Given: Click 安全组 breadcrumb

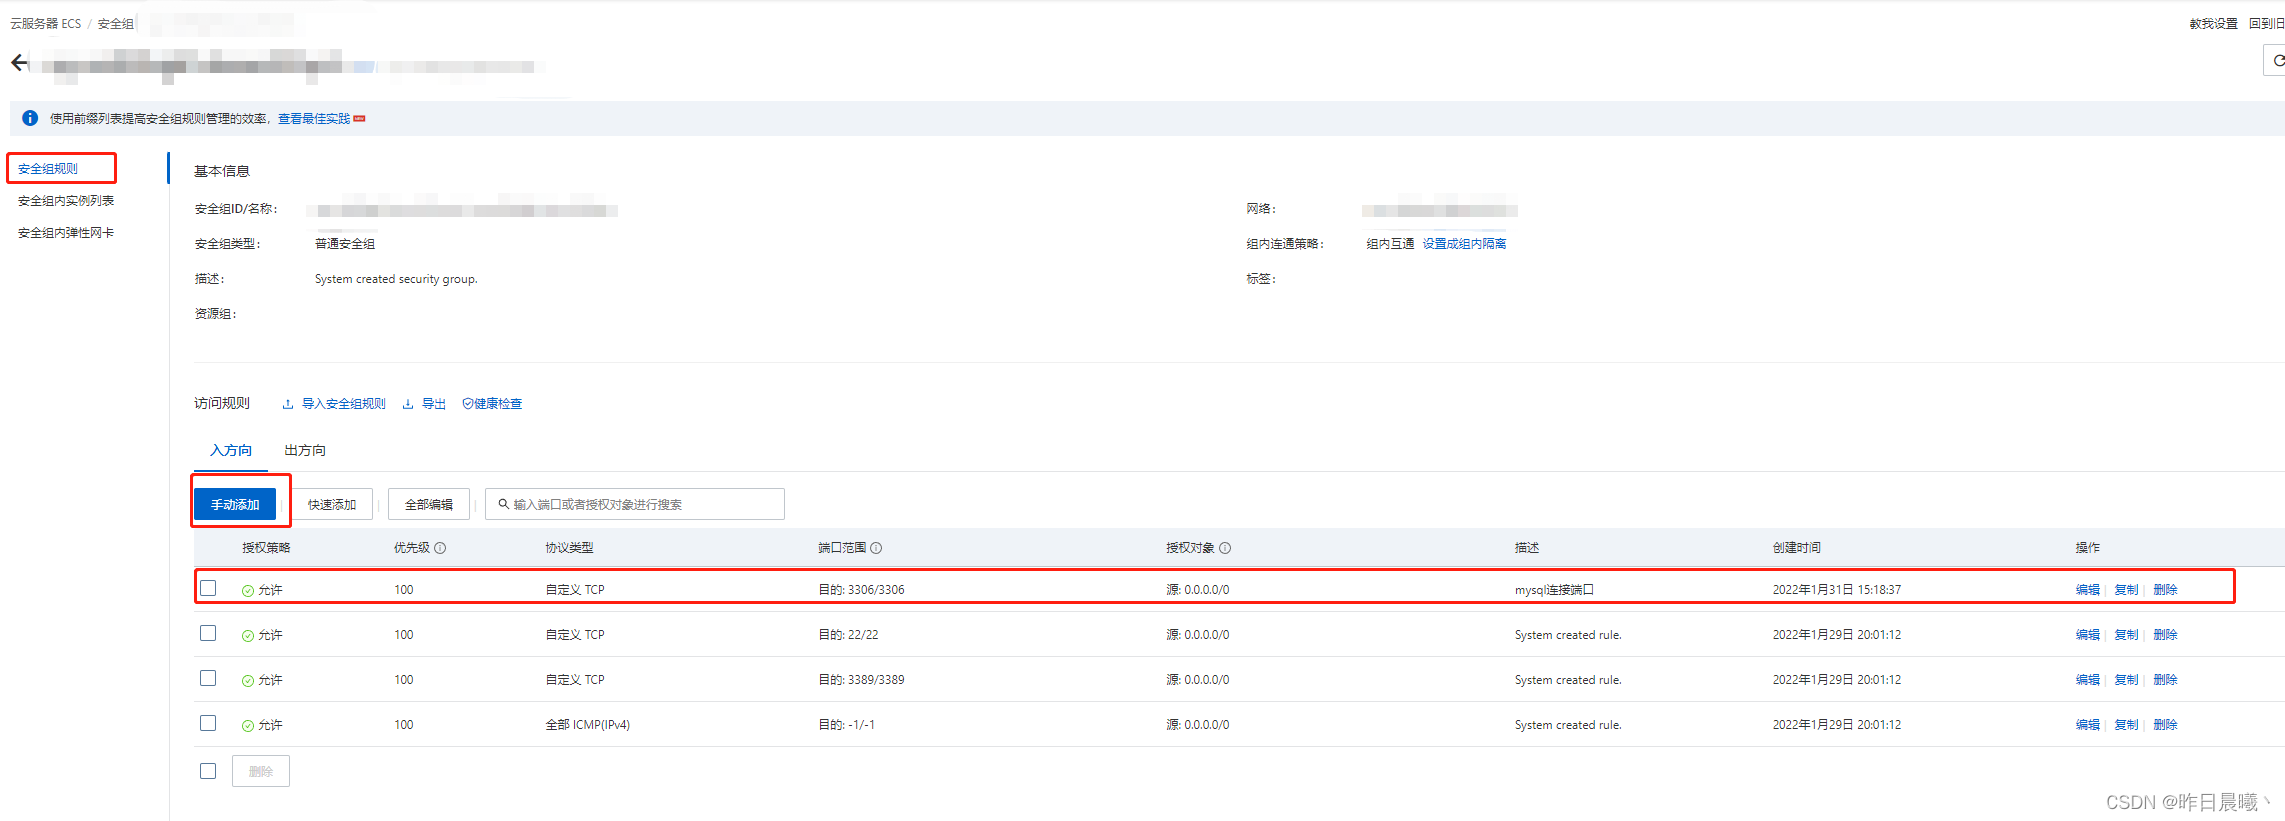Looking at the screenshot, I should coord(116,24).
